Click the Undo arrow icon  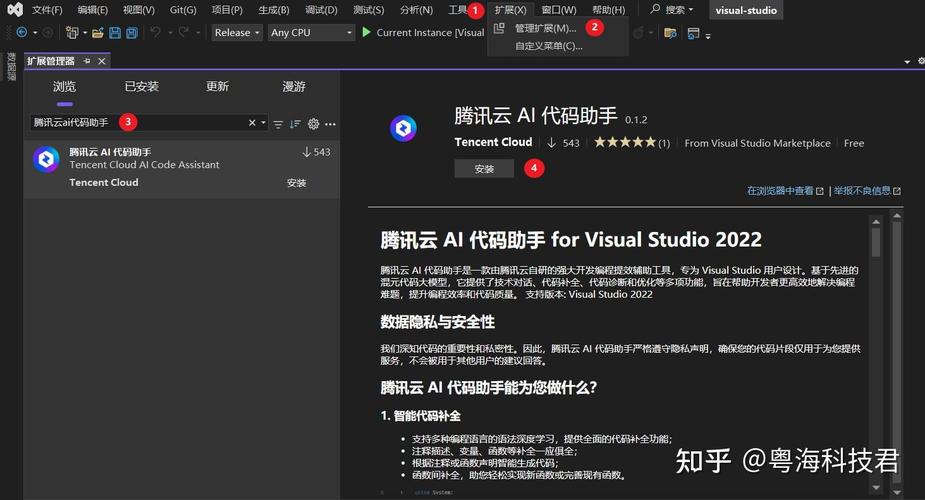click(x=156, y=32)
